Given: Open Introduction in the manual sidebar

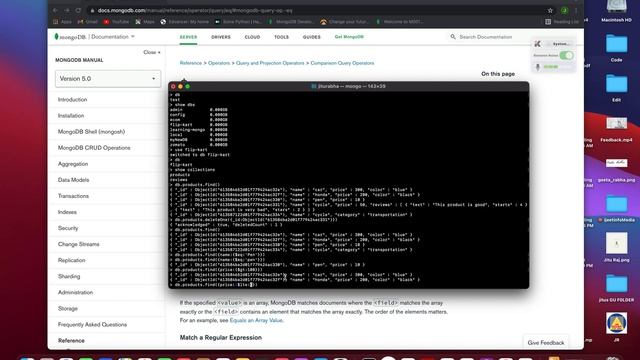Looking at the screenshot, I should pyautogui.click(x=72, y=100).
